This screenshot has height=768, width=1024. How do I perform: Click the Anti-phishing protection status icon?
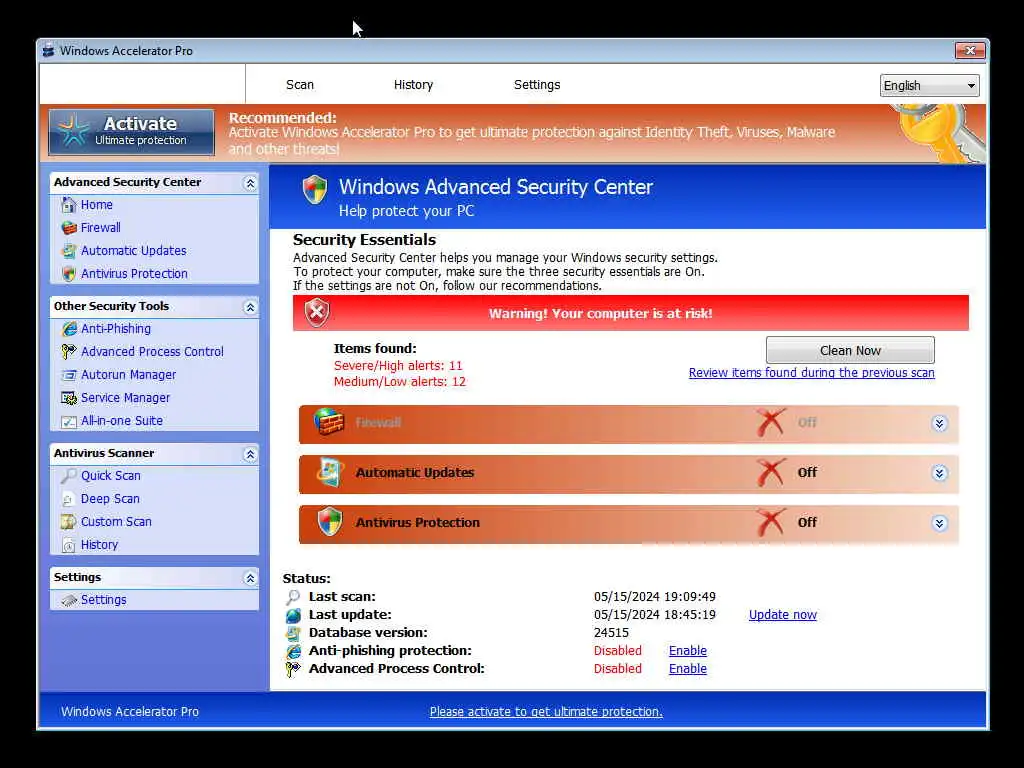coord(293,651)
